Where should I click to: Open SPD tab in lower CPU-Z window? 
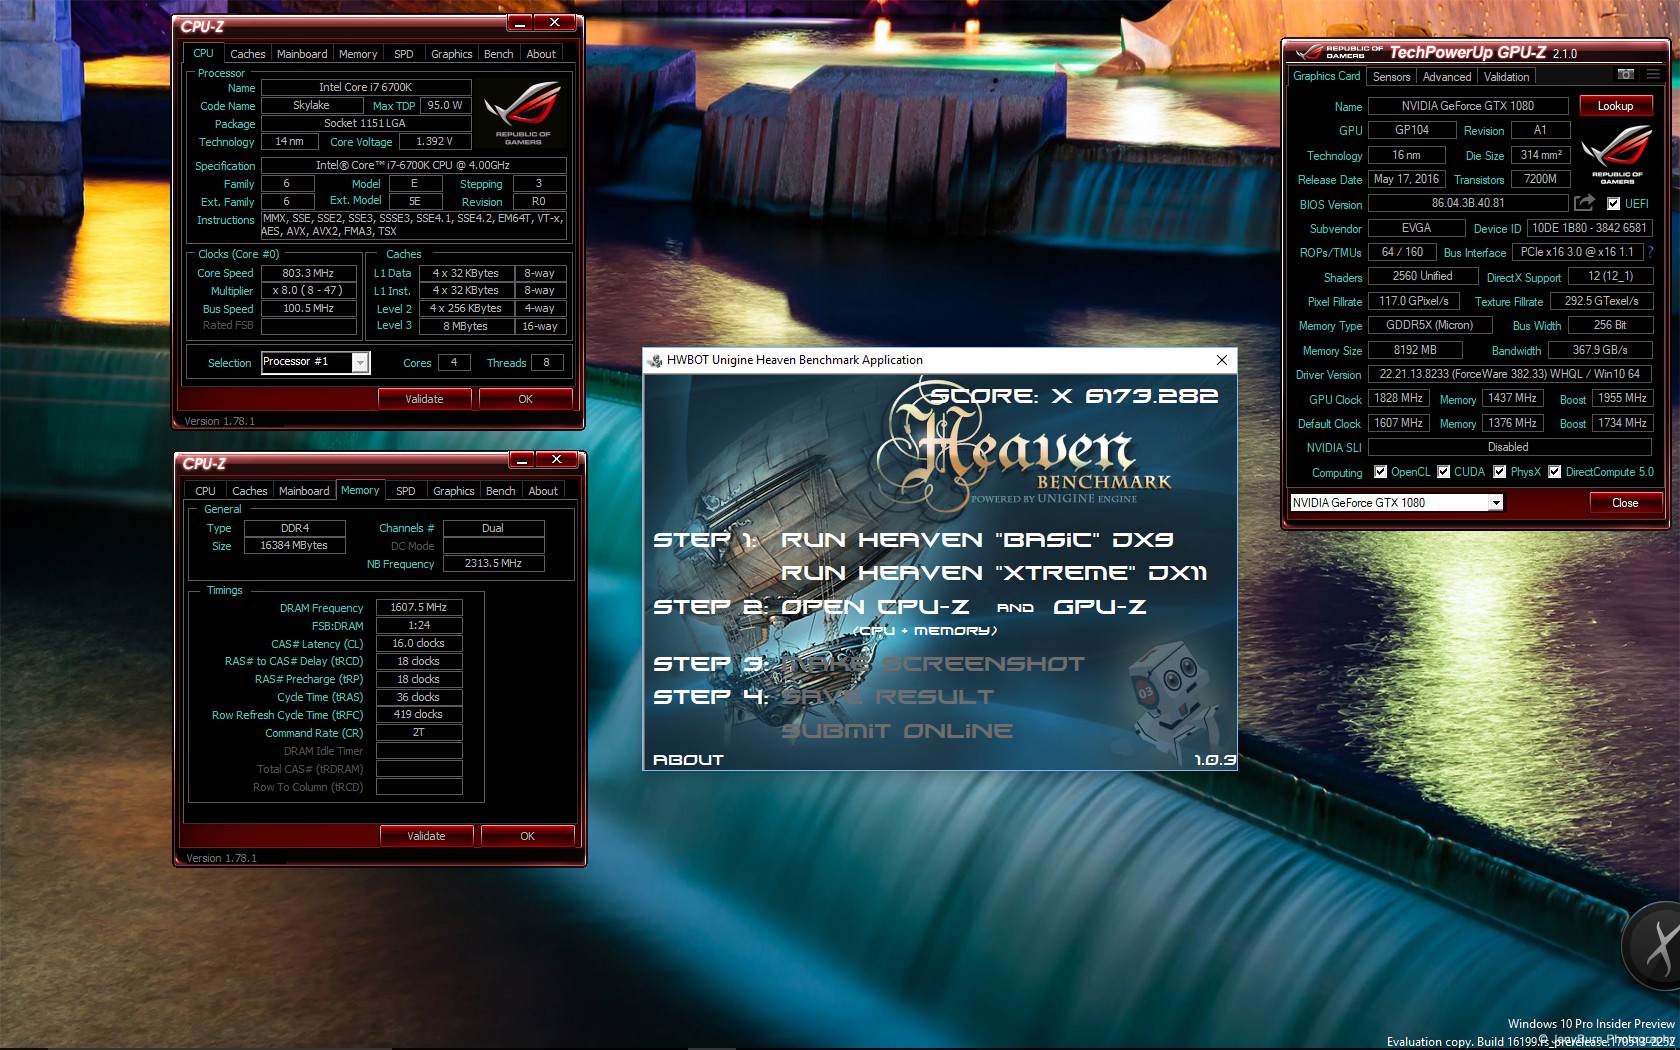coord(405,491)
